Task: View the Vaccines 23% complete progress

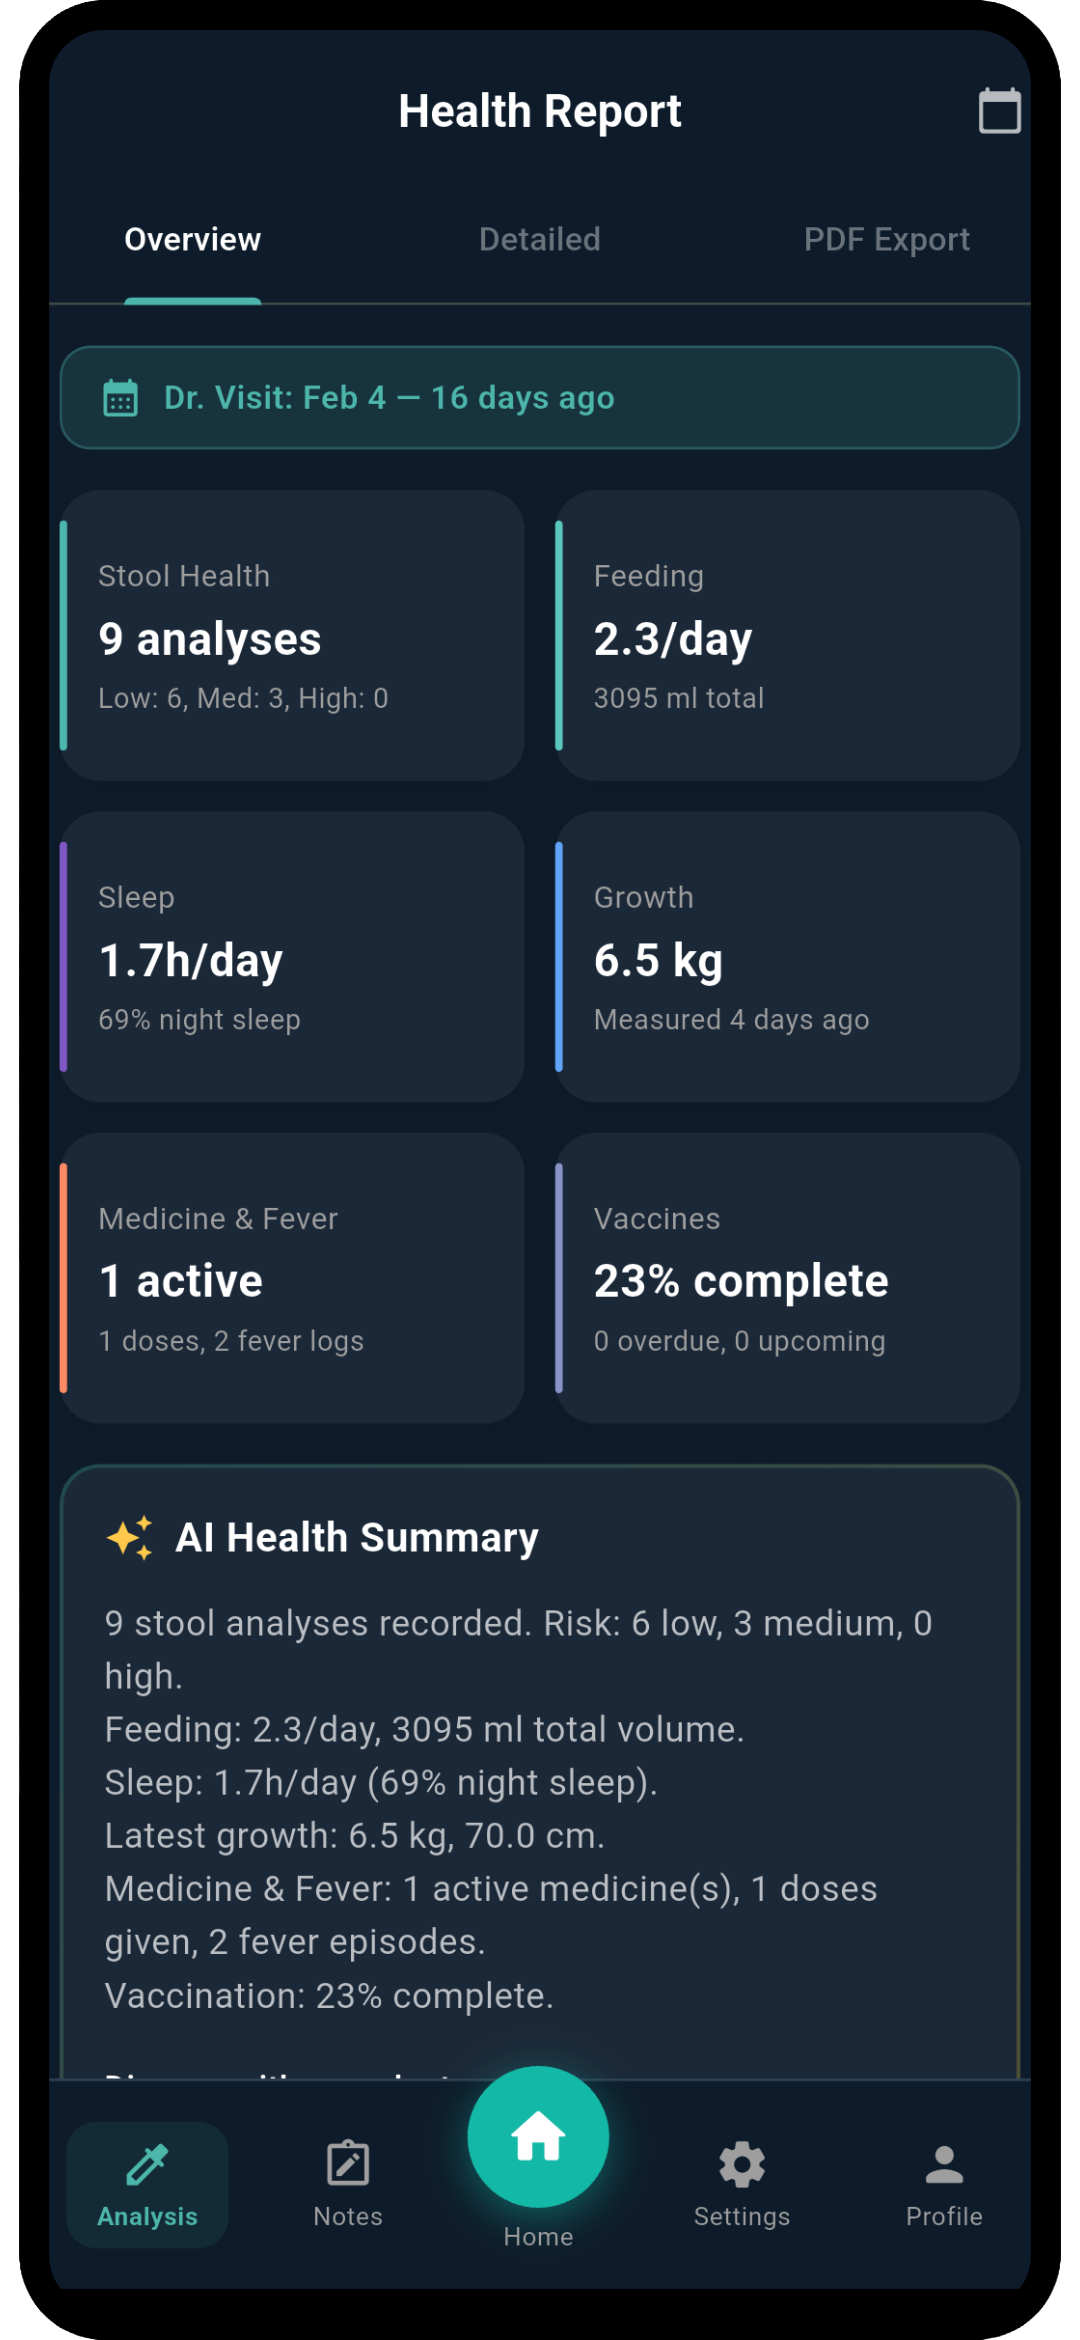Action: pos(788,1278)
